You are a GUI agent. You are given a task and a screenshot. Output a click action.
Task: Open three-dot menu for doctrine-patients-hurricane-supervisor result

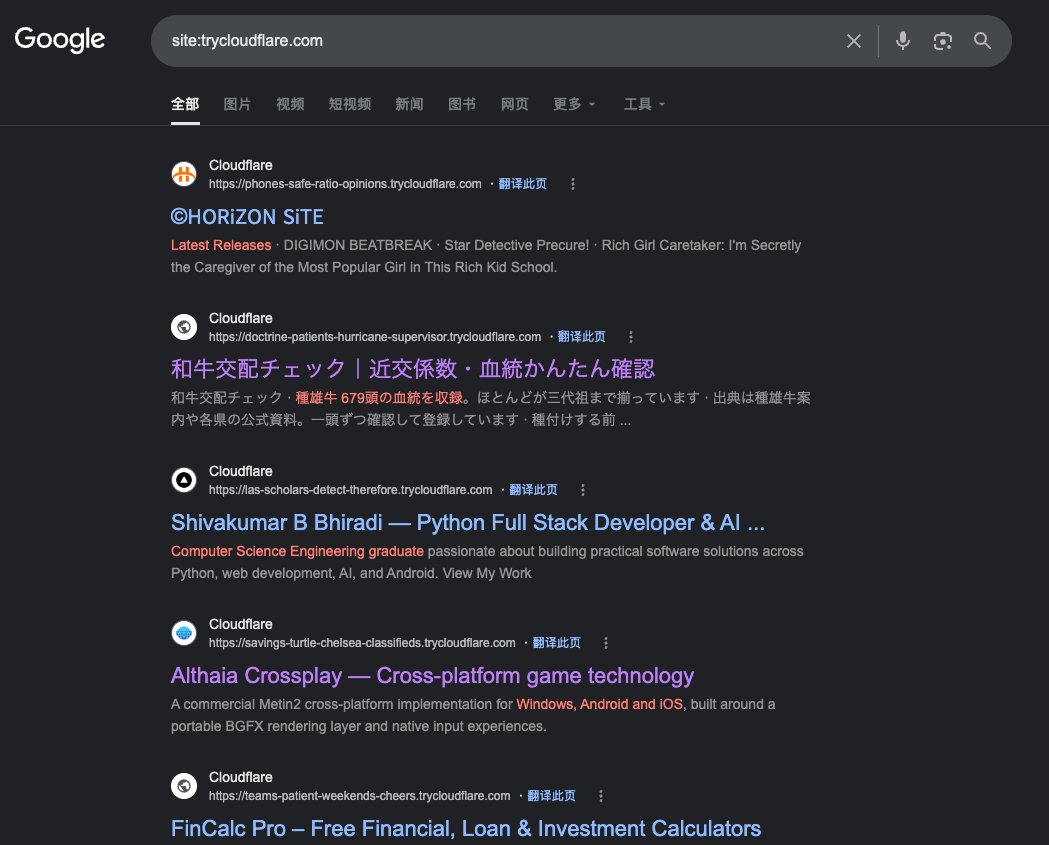click(631, 337)
